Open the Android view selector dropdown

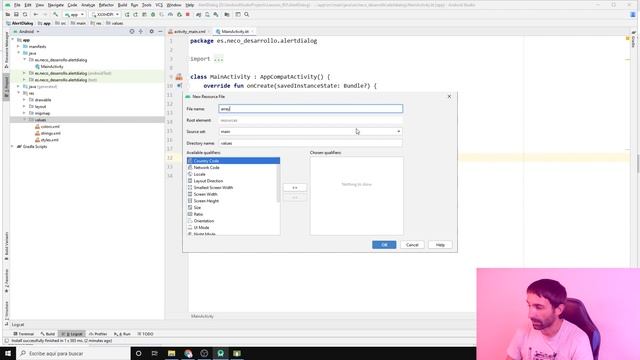click(27, 31)
